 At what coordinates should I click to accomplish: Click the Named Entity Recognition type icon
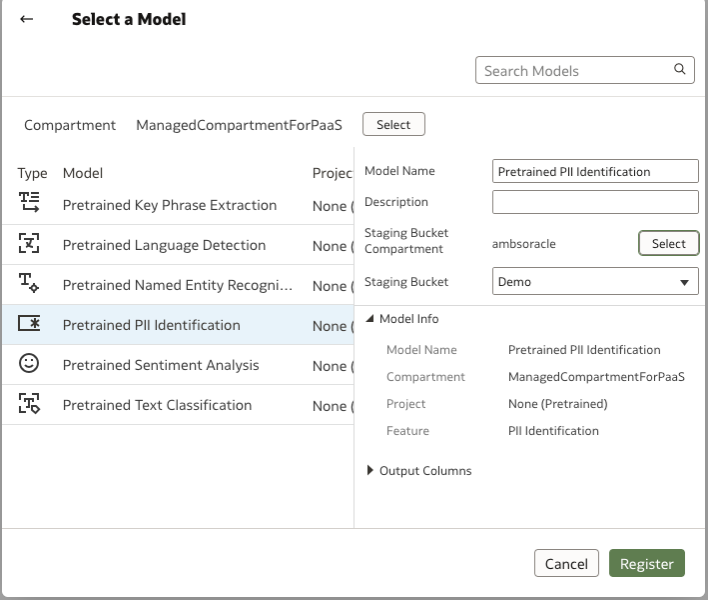point(30,284)
